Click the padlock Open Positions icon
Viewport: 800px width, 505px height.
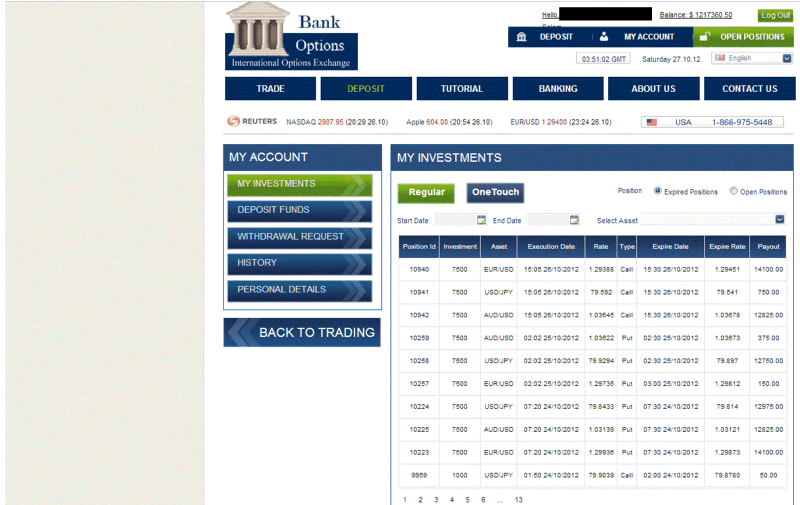click(705, 37)
